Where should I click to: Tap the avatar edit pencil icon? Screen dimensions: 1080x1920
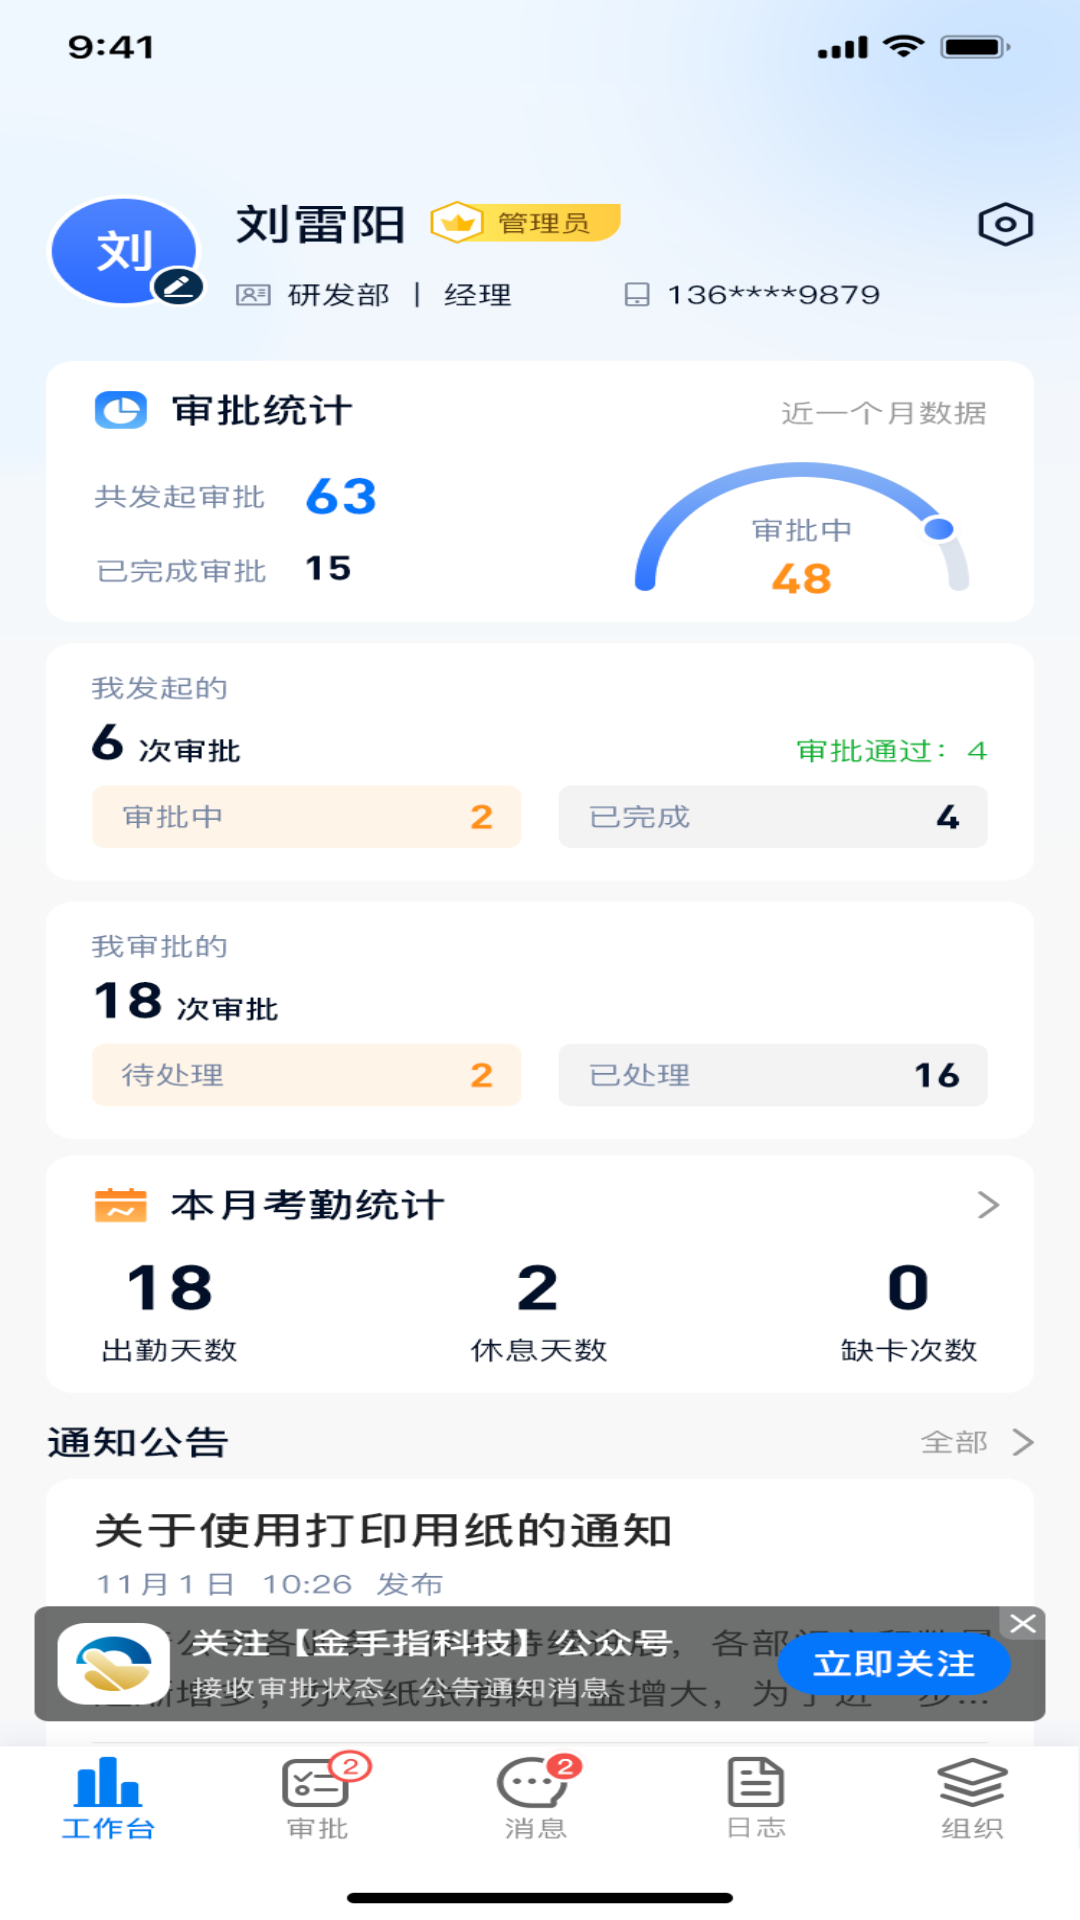point(178,287)
